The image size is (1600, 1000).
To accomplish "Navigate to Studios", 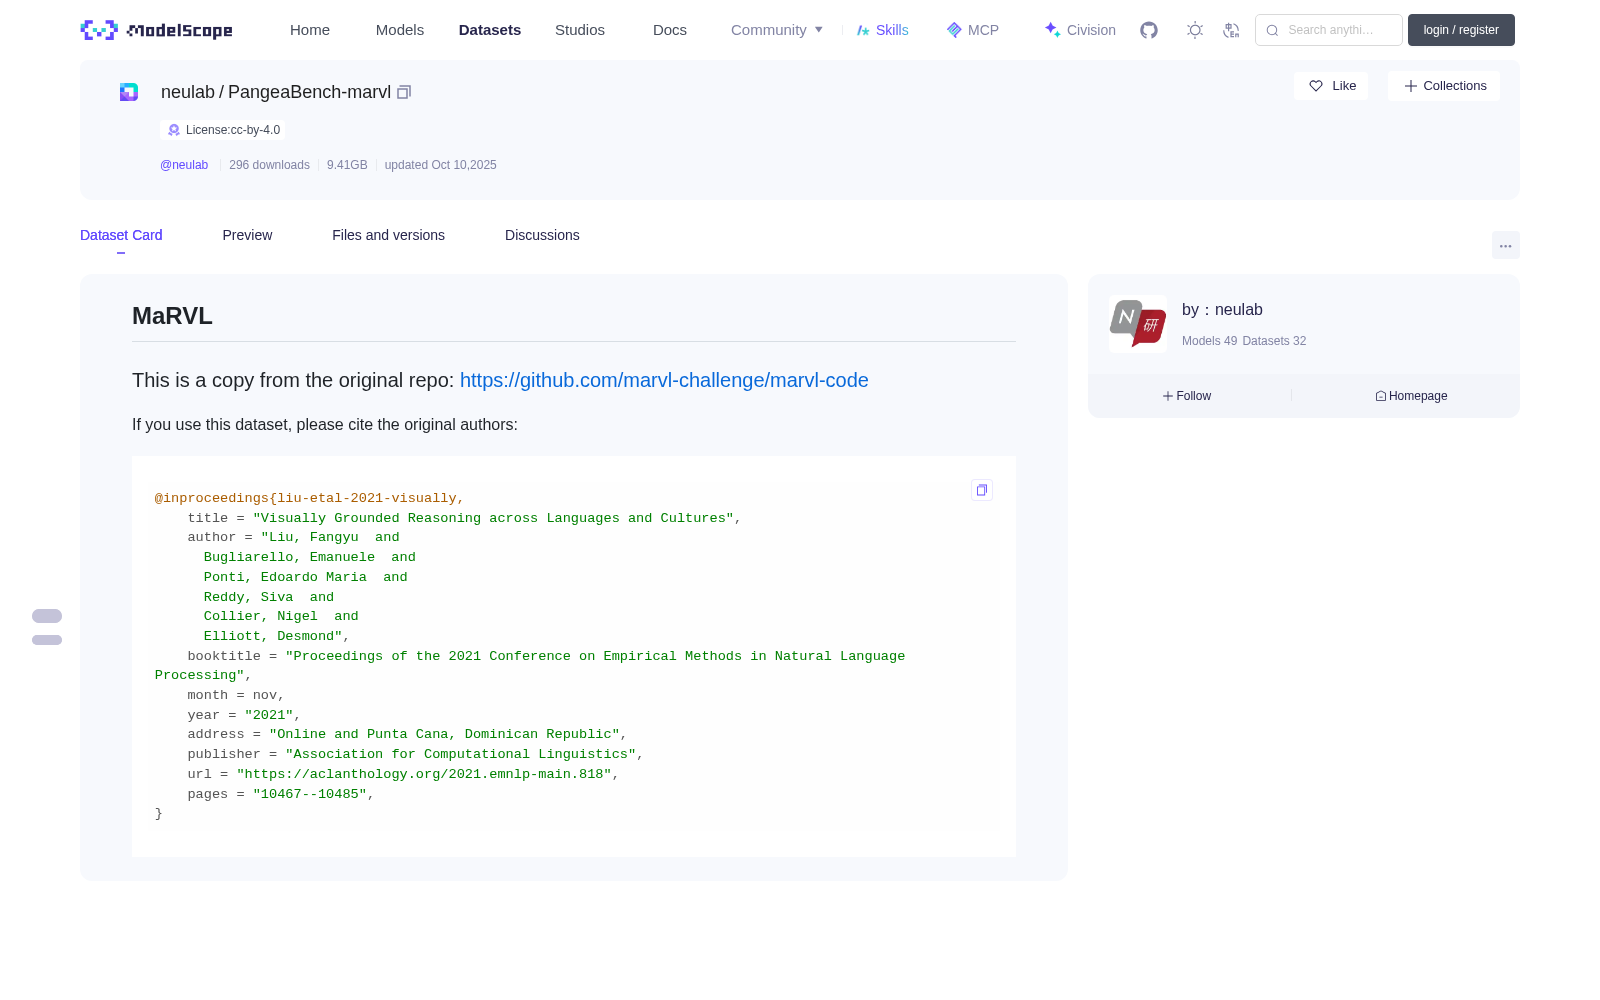I will [580, 30].
